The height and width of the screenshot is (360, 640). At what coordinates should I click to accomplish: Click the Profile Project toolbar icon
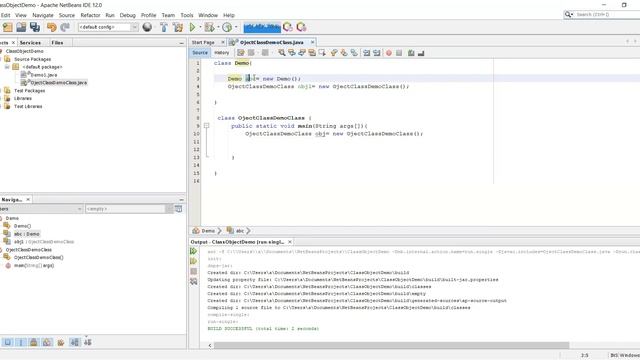(x=227, y=27)
